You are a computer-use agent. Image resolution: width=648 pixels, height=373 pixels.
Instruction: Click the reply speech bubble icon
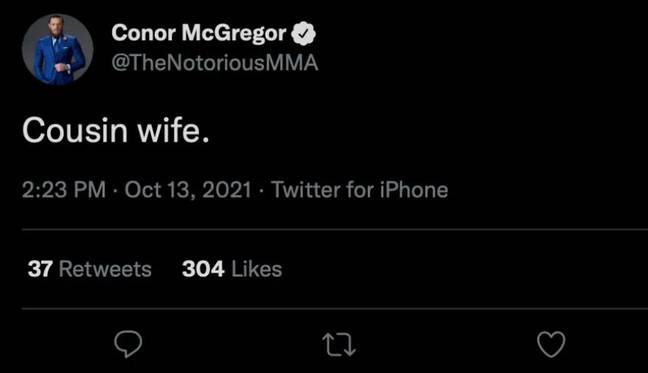128,344
